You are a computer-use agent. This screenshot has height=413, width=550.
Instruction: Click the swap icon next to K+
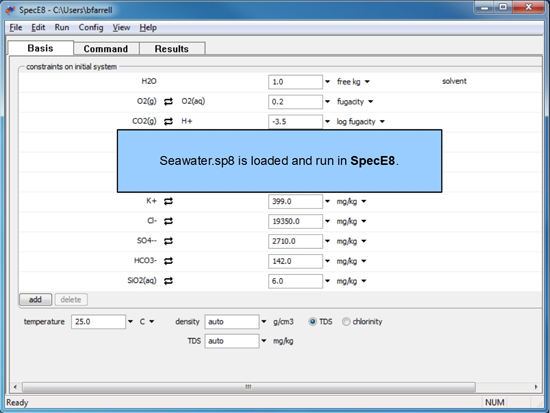click(x=168, y=201)
